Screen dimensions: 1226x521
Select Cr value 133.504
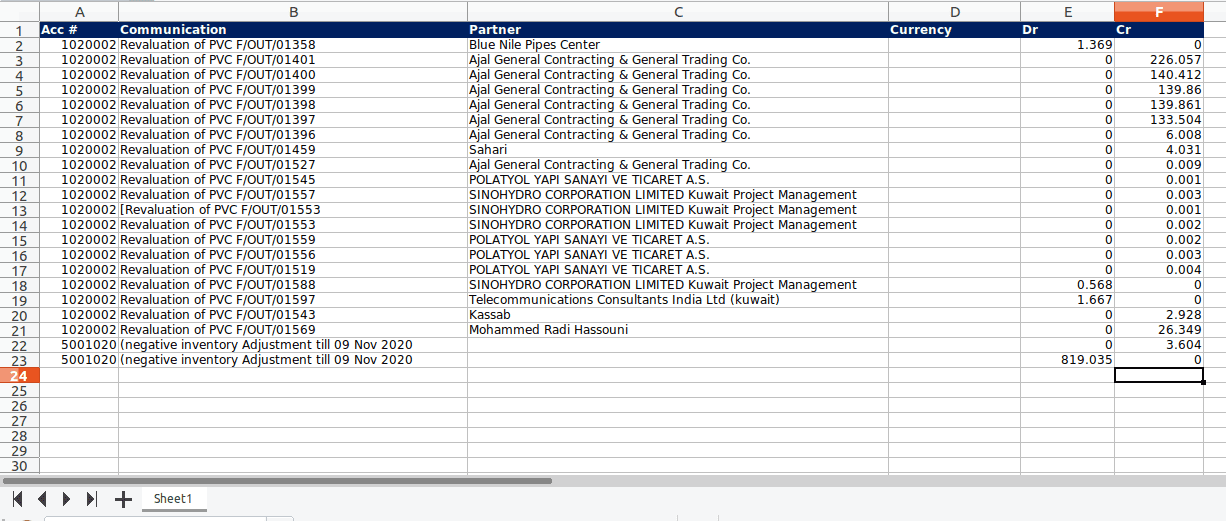[x=1159, y=120]
